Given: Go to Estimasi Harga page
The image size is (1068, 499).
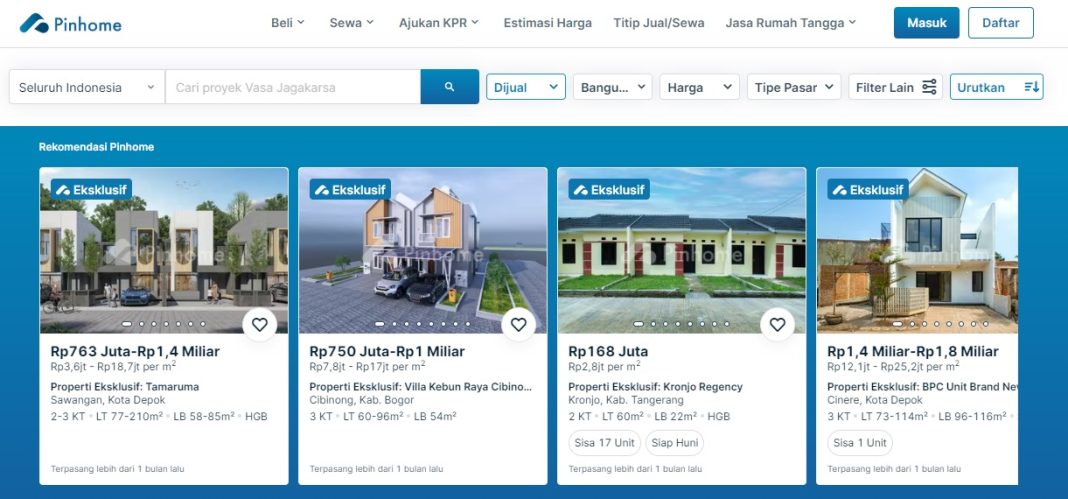Looking at the screenshot, I should (x=548, y=22).
